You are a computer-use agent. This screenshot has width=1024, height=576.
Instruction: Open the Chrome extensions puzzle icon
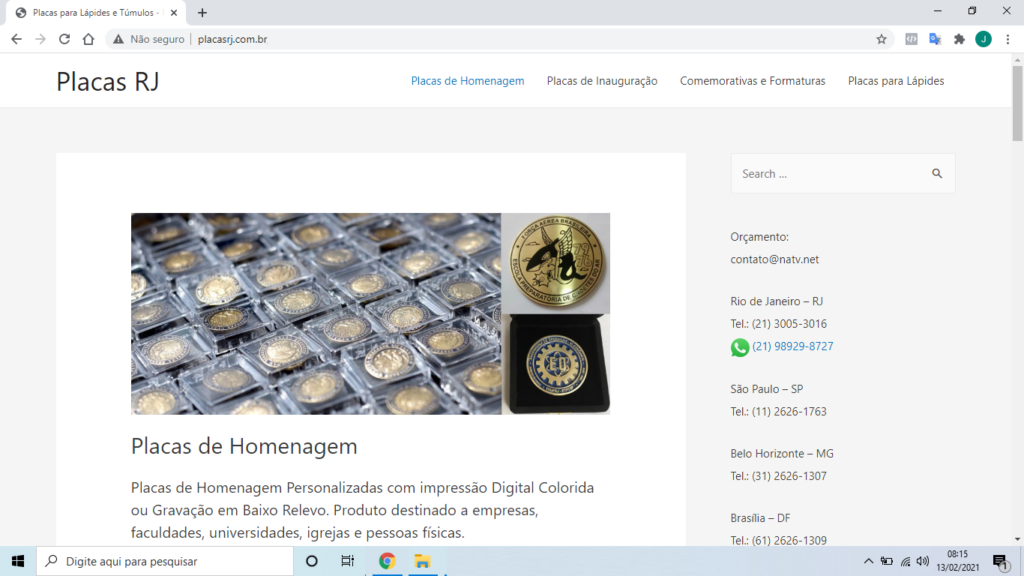tap(959, 39)
